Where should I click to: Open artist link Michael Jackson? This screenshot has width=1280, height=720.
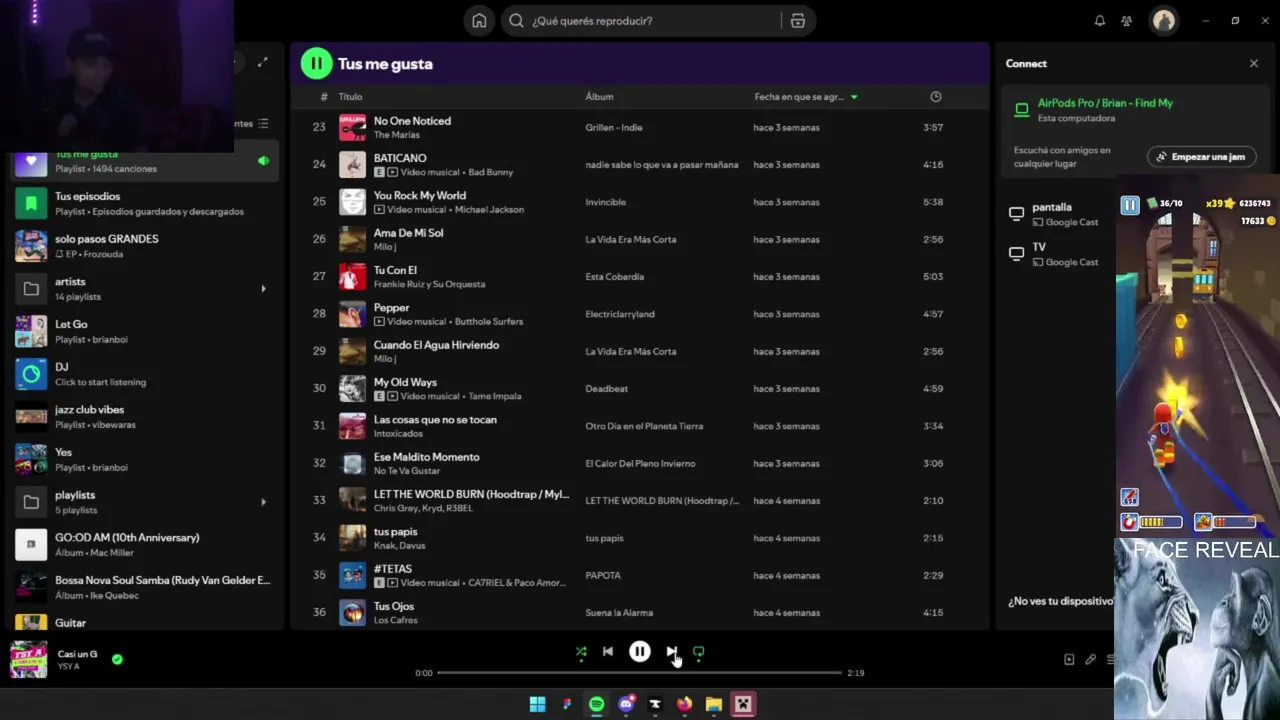coord(489,209)
